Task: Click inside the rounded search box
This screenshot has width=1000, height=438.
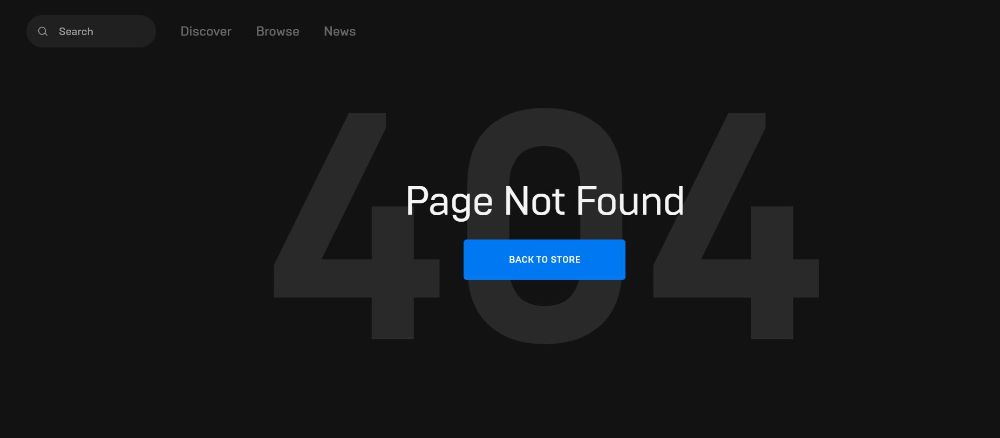Action: (91, 31)
